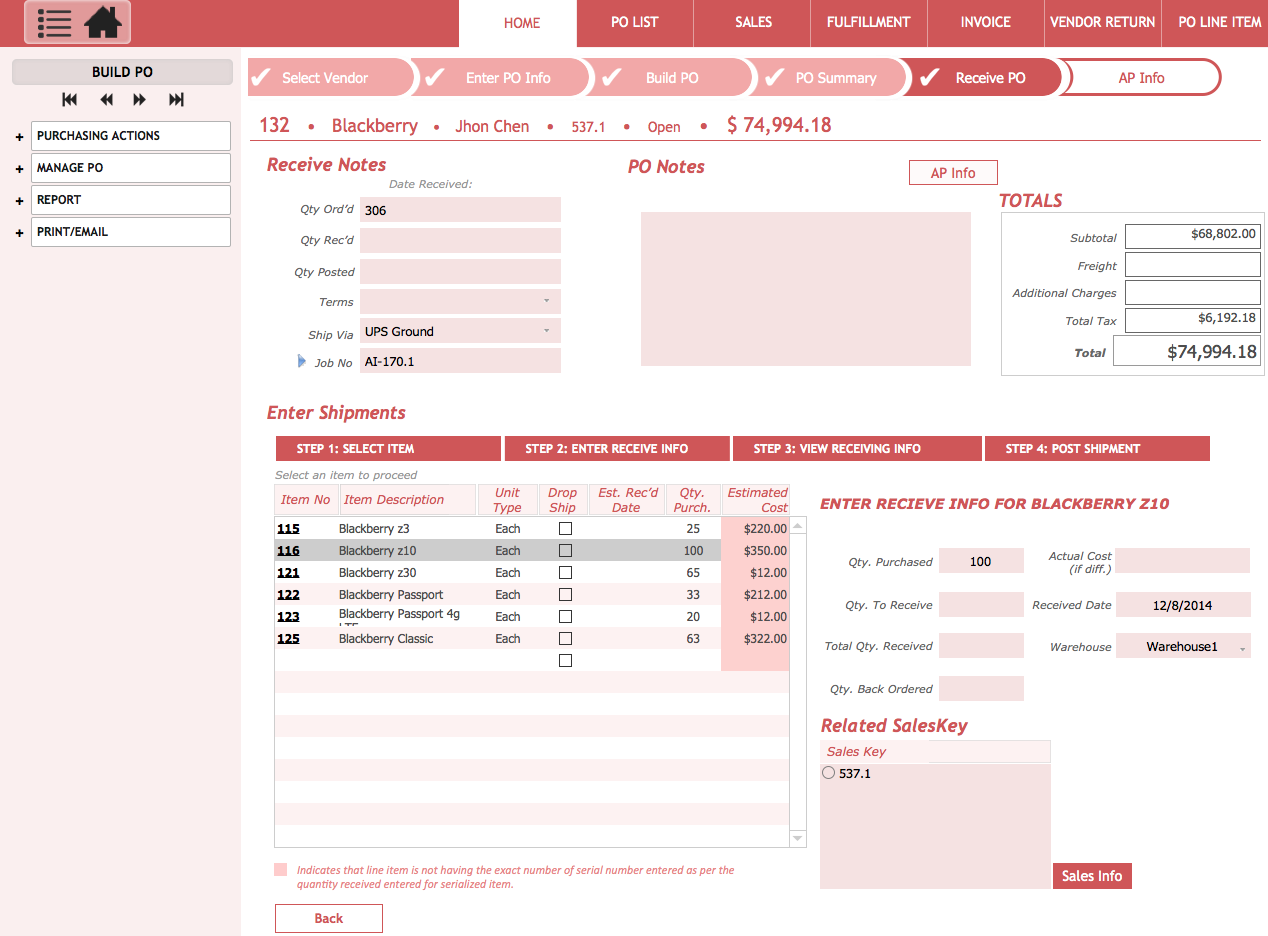This screenshot has height=936, width=1268.
Task: Open the PO LINE ITEM tab
Action: (x=1215, y=23)
